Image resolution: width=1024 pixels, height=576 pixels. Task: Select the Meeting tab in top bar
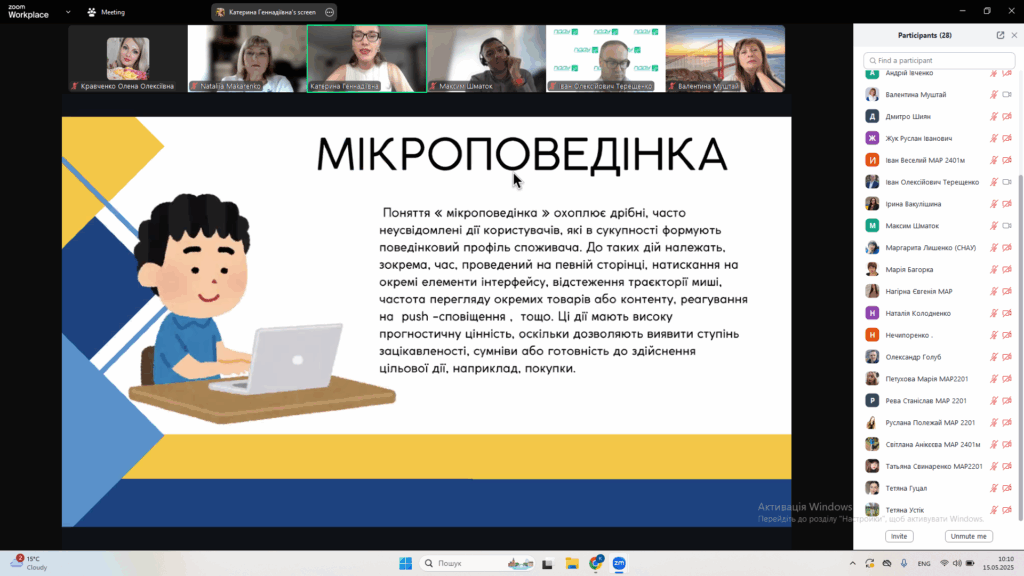click(x=112, y=12)
